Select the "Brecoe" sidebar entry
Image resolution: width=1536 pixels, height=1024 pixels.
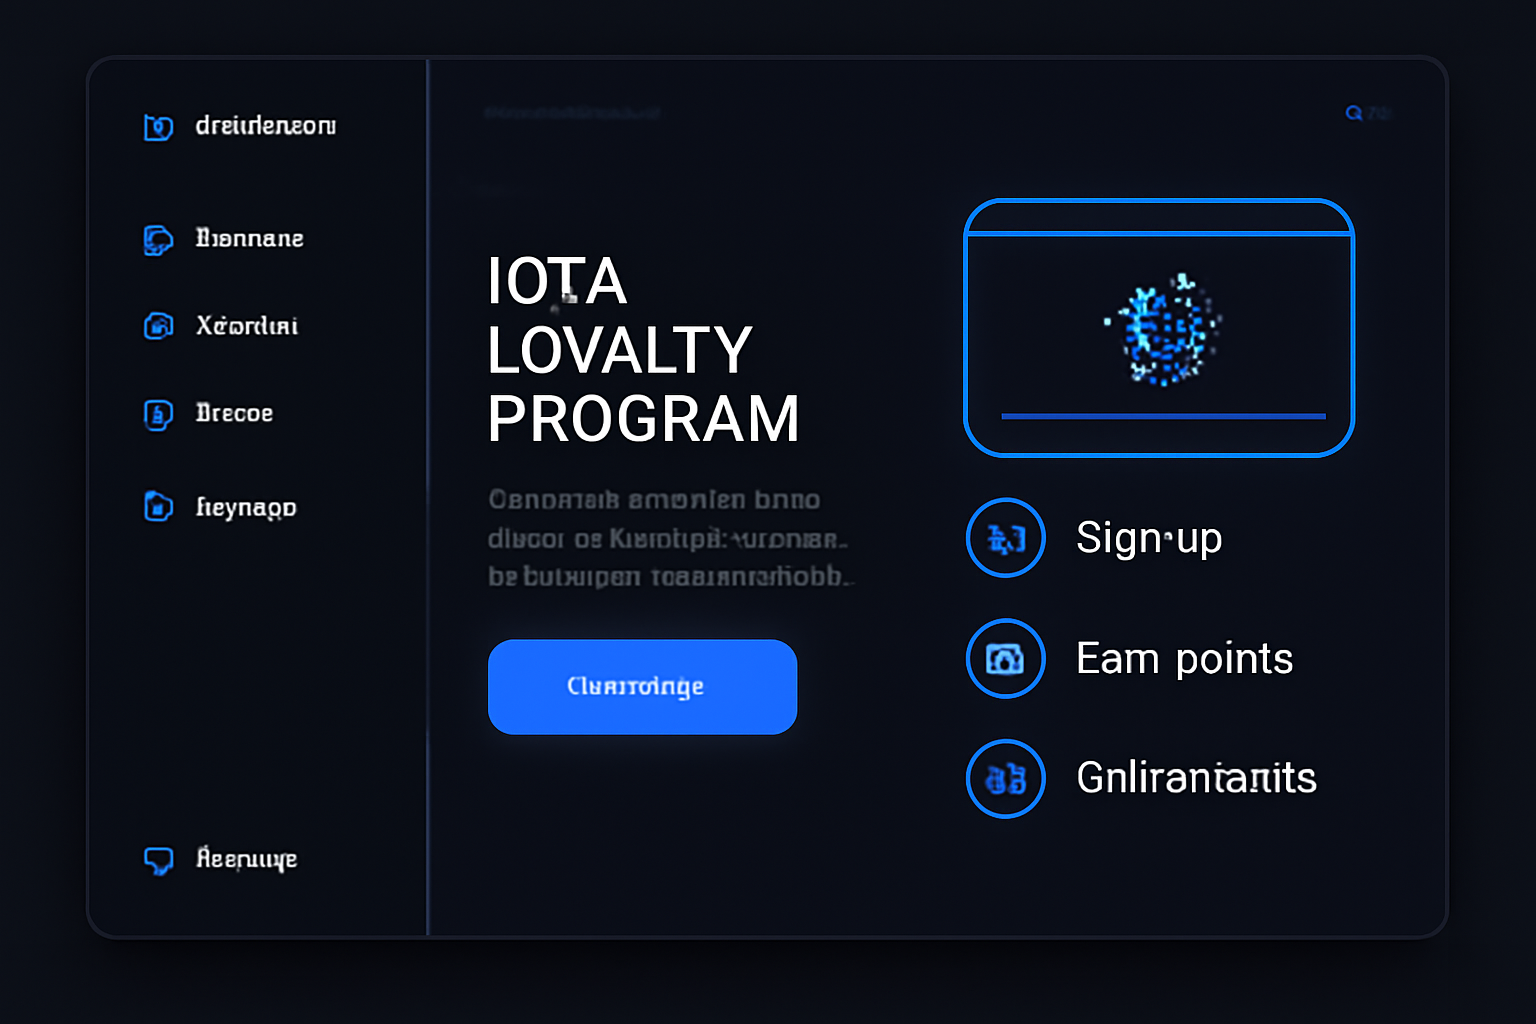(x=234, y=413)
